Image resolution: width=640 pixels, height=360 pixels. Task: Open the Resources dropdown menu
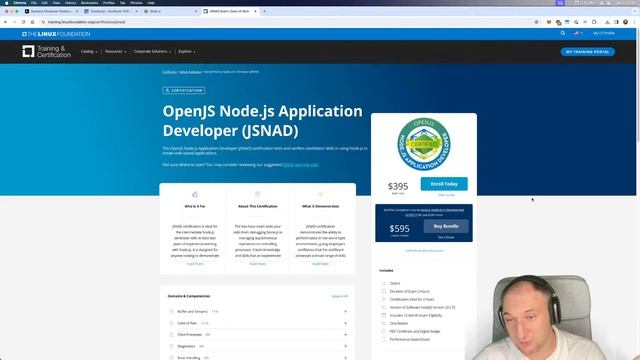[116, 52]
